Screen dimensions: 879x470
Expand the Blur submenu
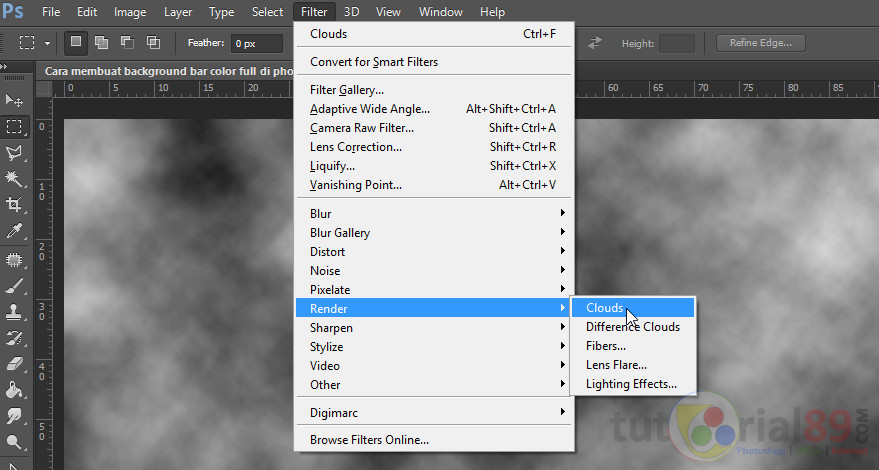[433, 214]
